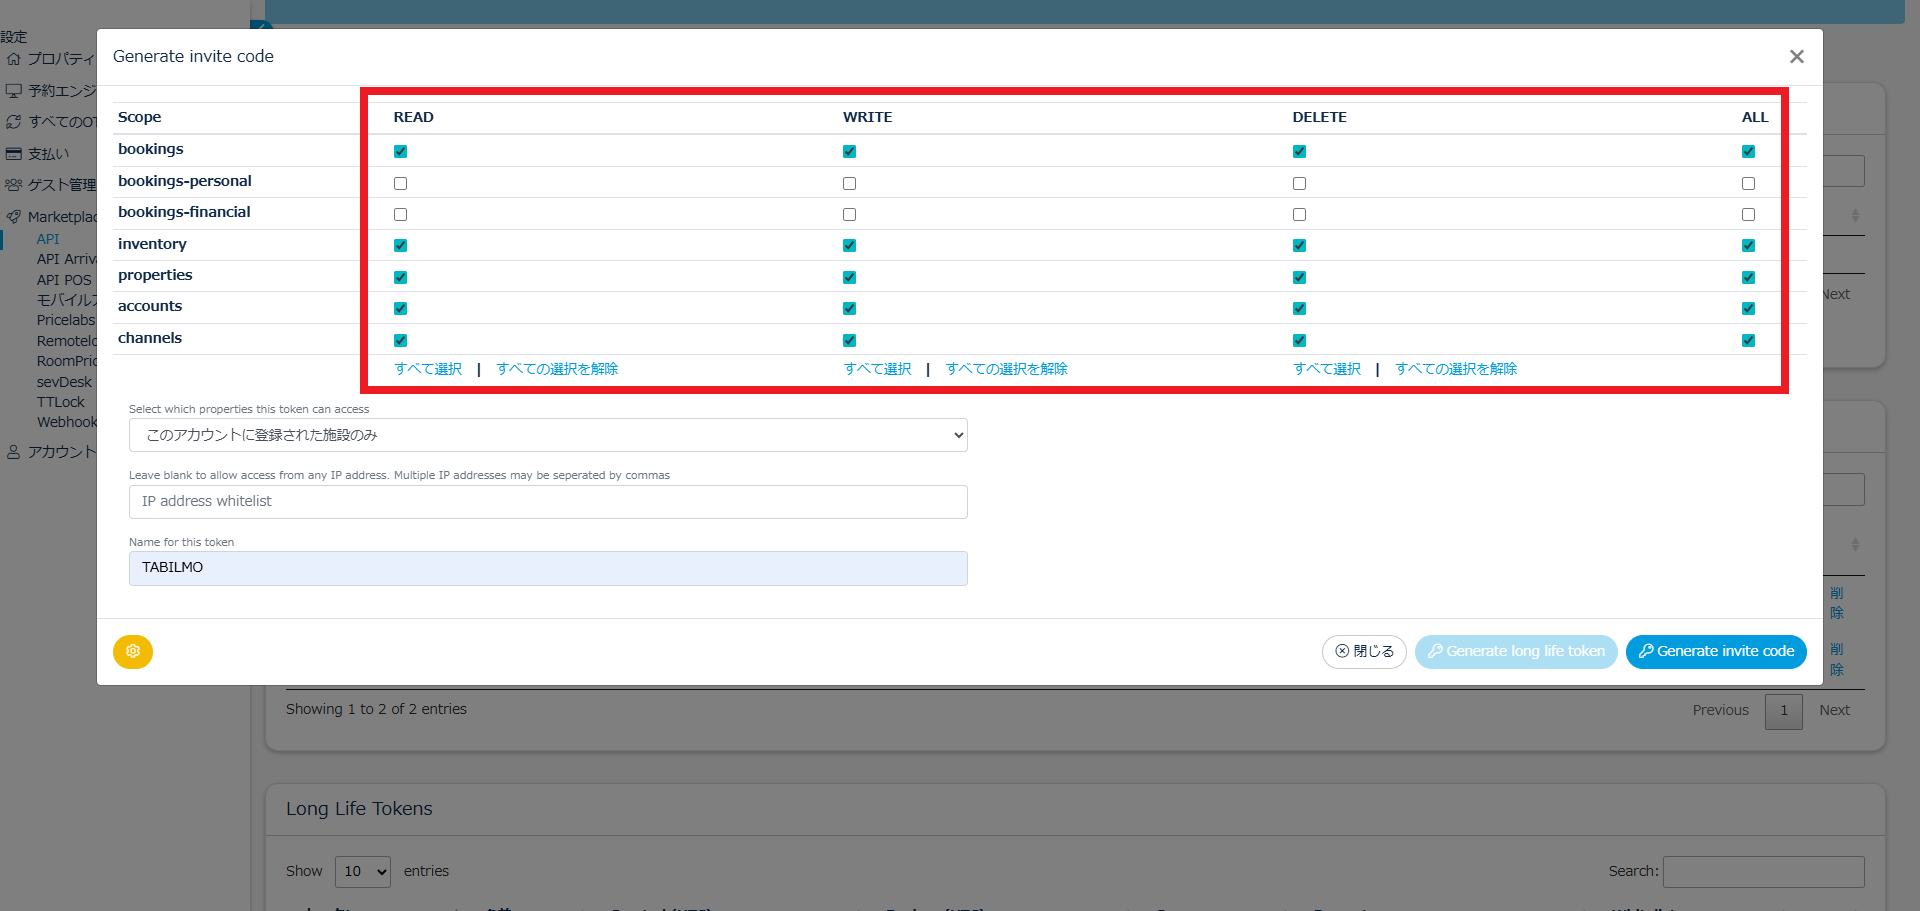Viewport: 1920px width, 911px height.
Task: Click the yellow gear settings icon
Action: click(133, 652)
